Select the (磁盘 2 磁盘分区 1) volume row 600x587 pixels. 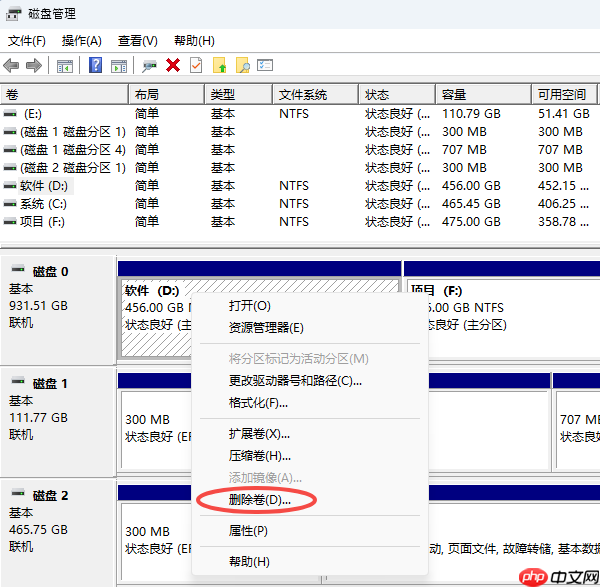pyautogui.click(x=300, y=168)
